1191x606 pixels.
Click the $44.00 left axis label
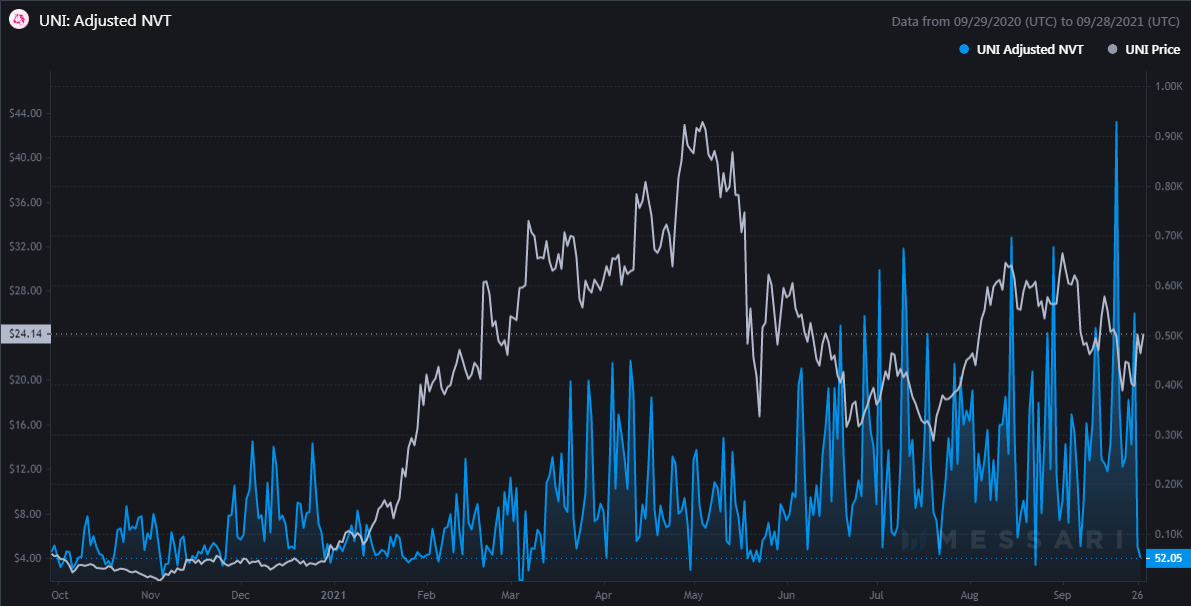pyautogui.click(x=25, y=113)
